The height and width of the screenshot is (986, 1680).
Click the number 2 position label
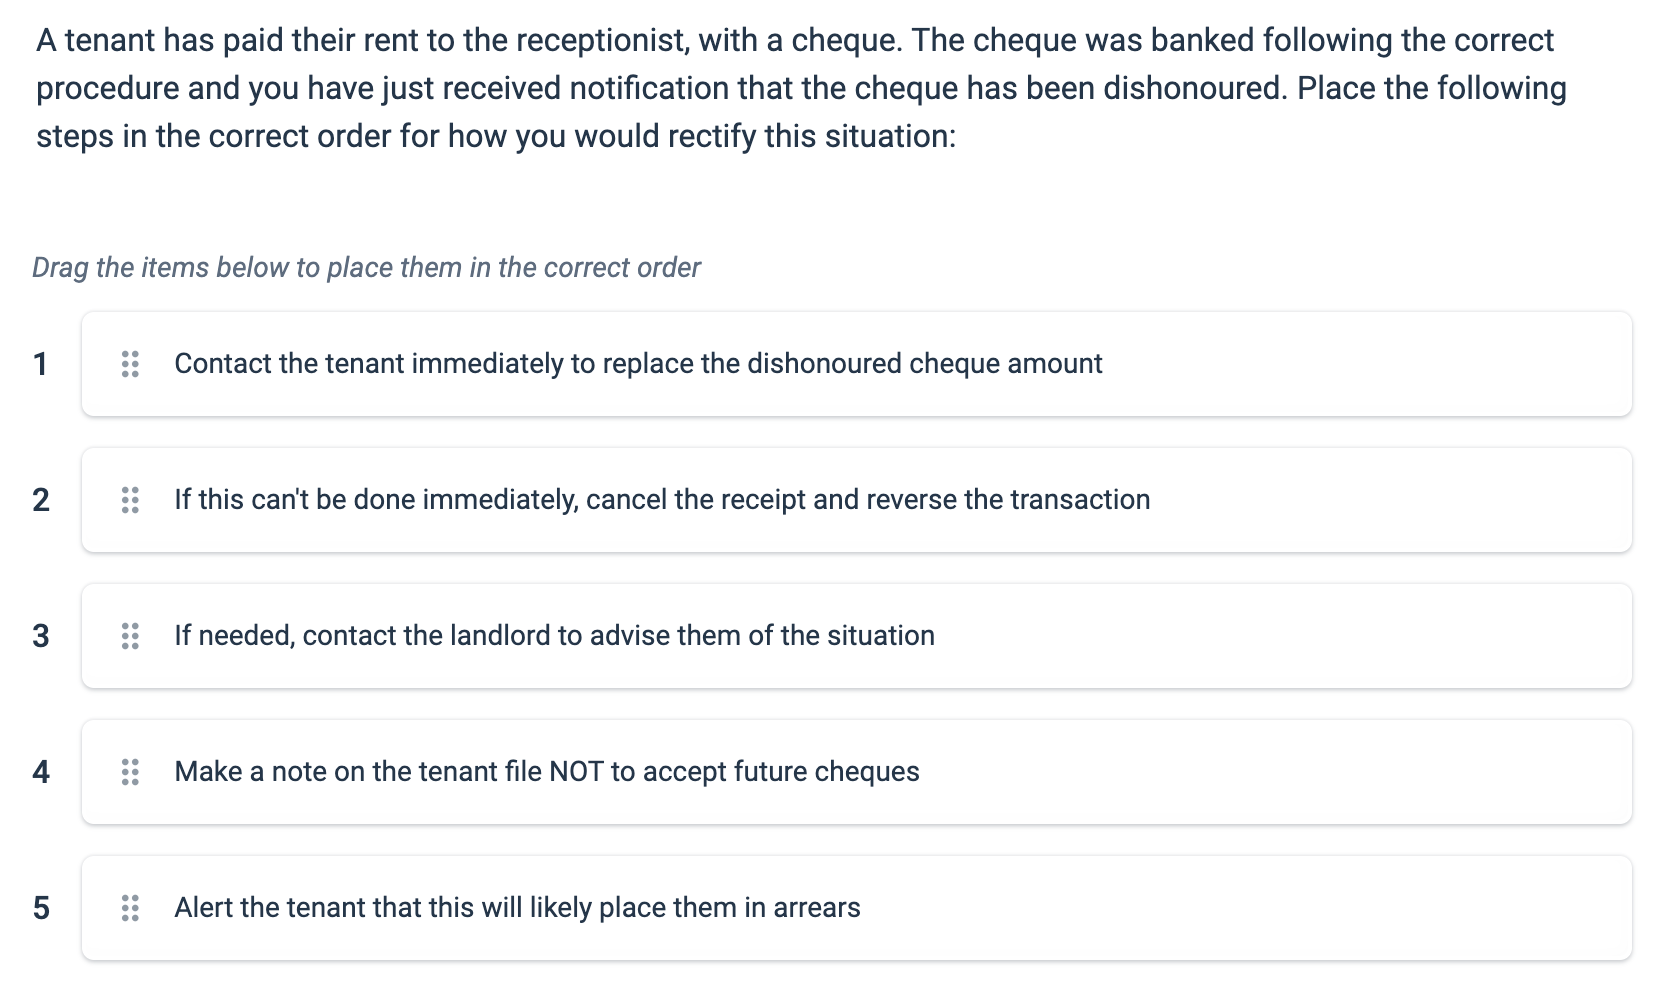pos(41,500)
